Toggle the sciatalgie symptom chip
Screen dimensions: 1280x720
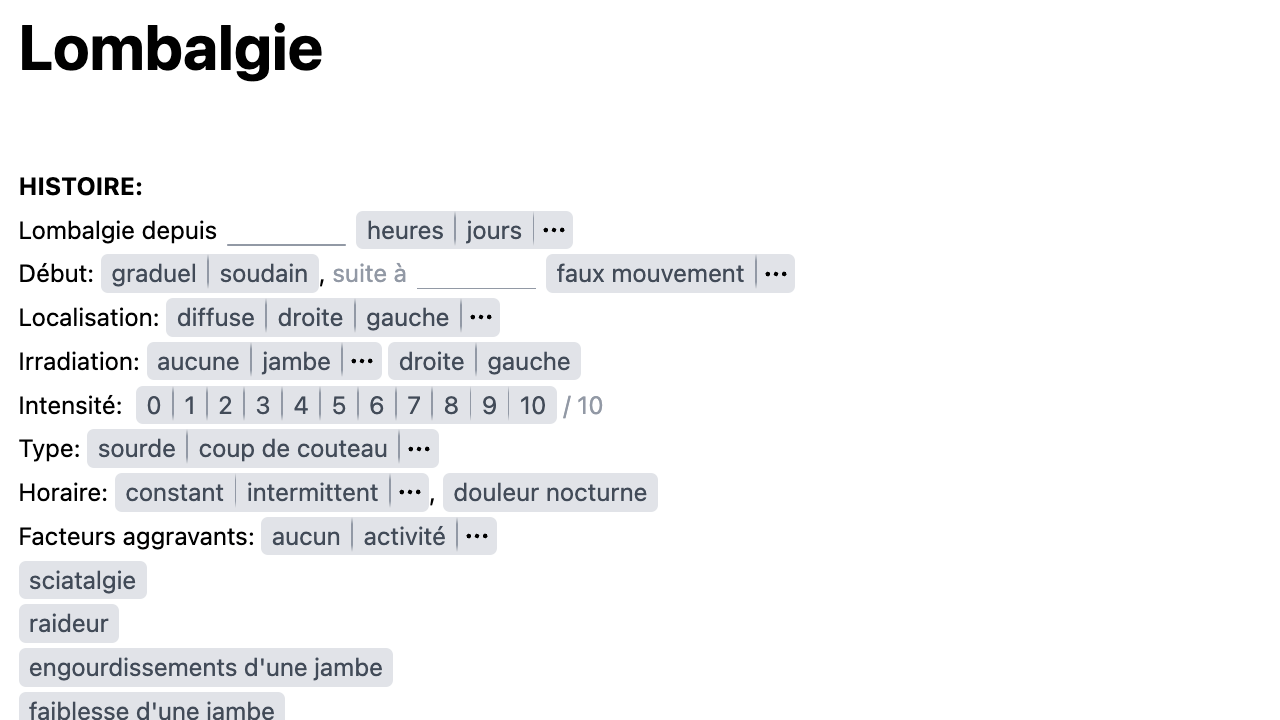coord(82,580)
